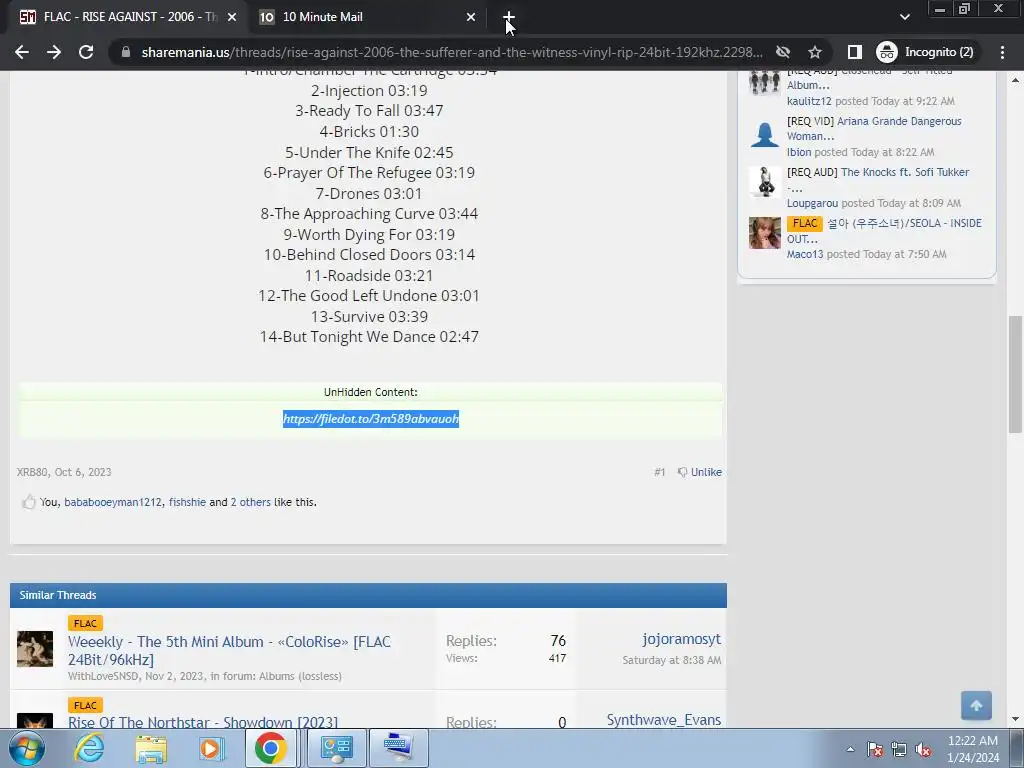Show the 2 others who liked

coord(250,502)
